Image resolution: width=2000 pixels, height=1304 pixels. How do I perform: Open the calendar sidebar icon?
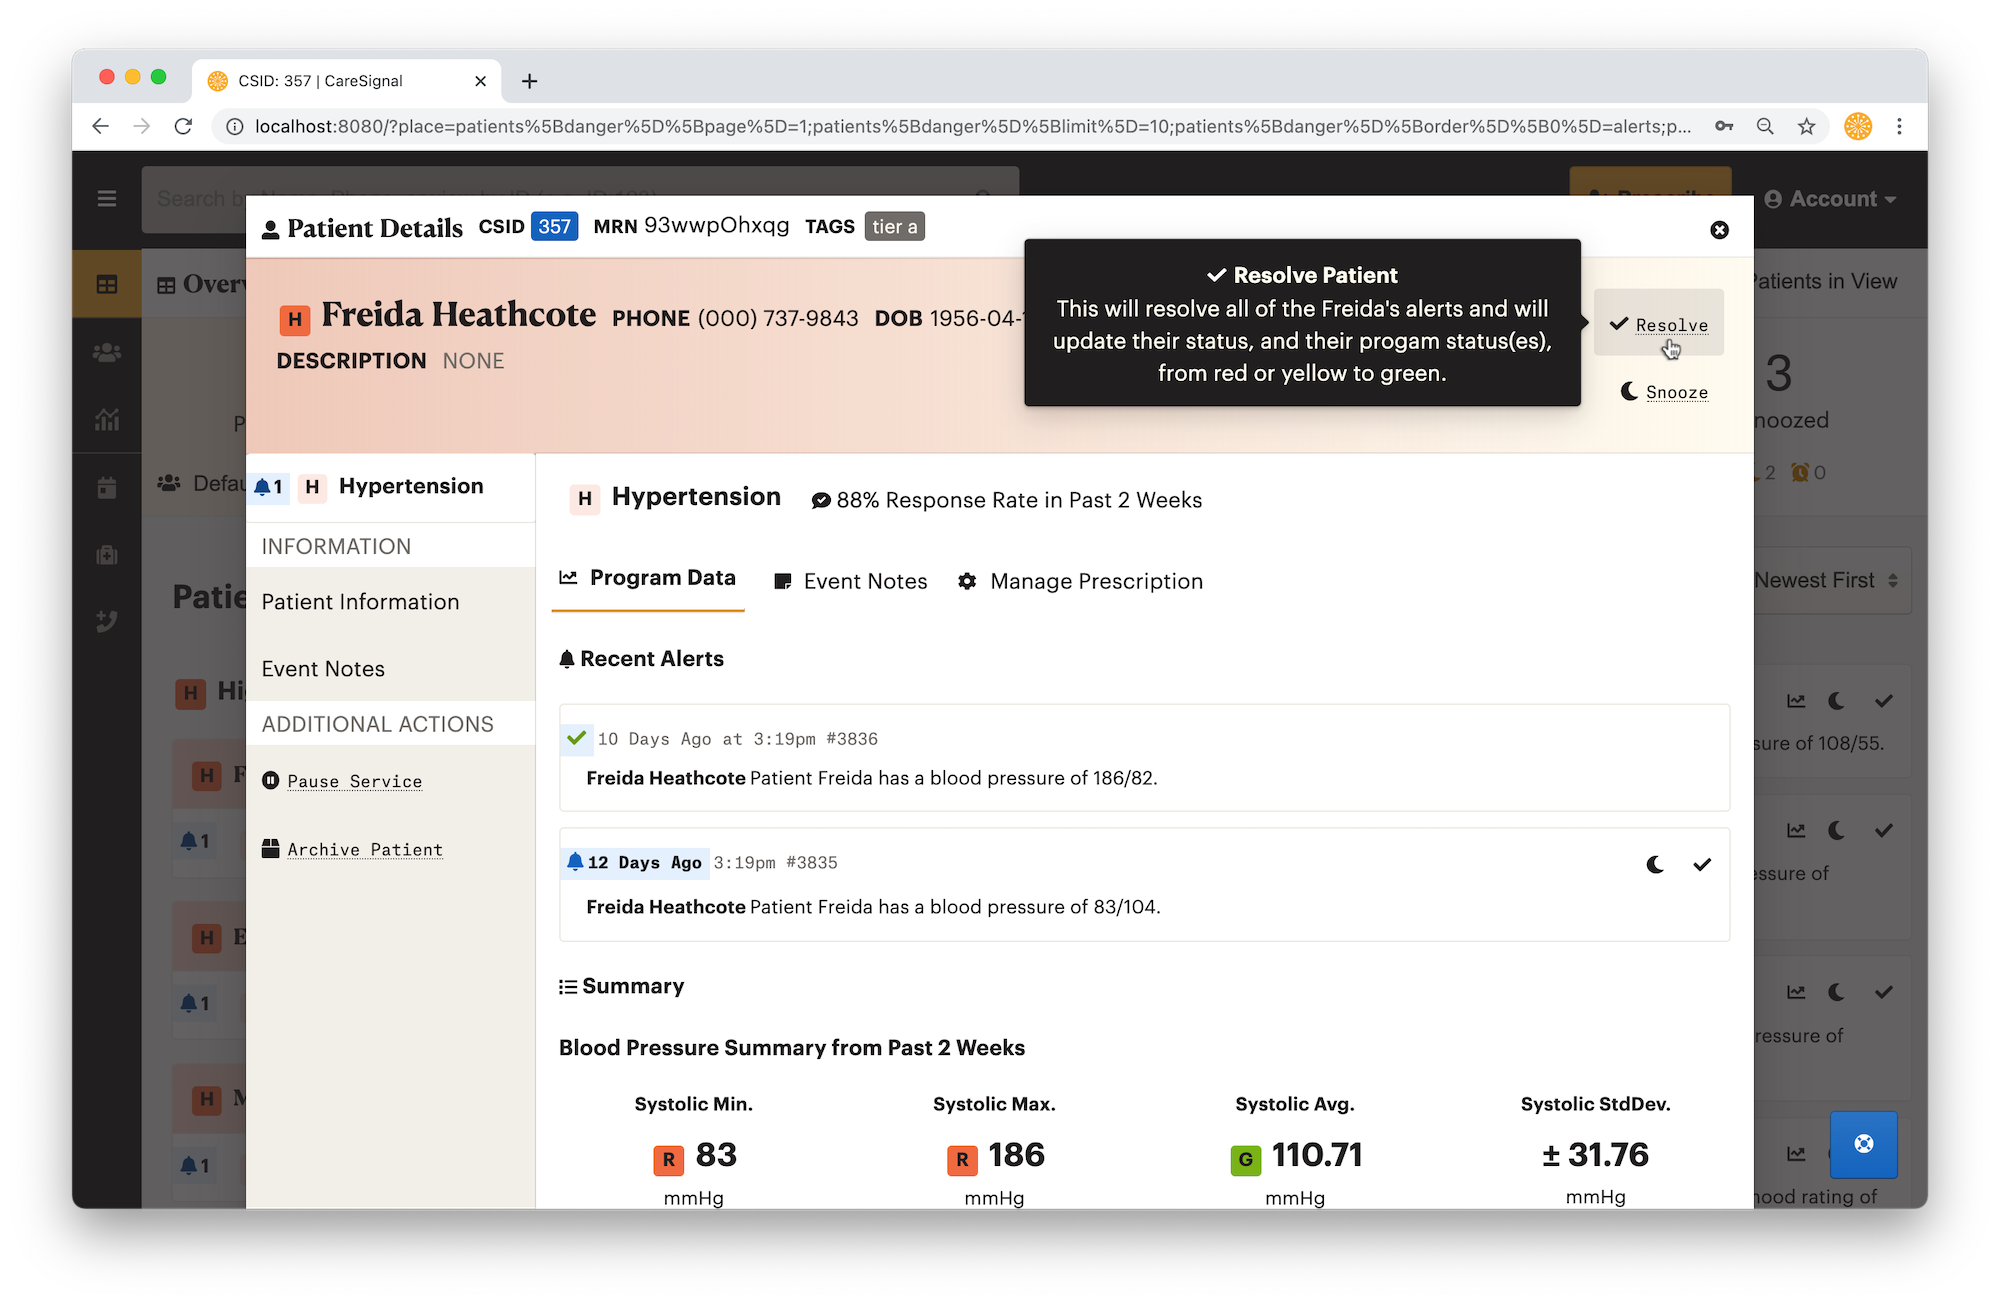(107, 488)
